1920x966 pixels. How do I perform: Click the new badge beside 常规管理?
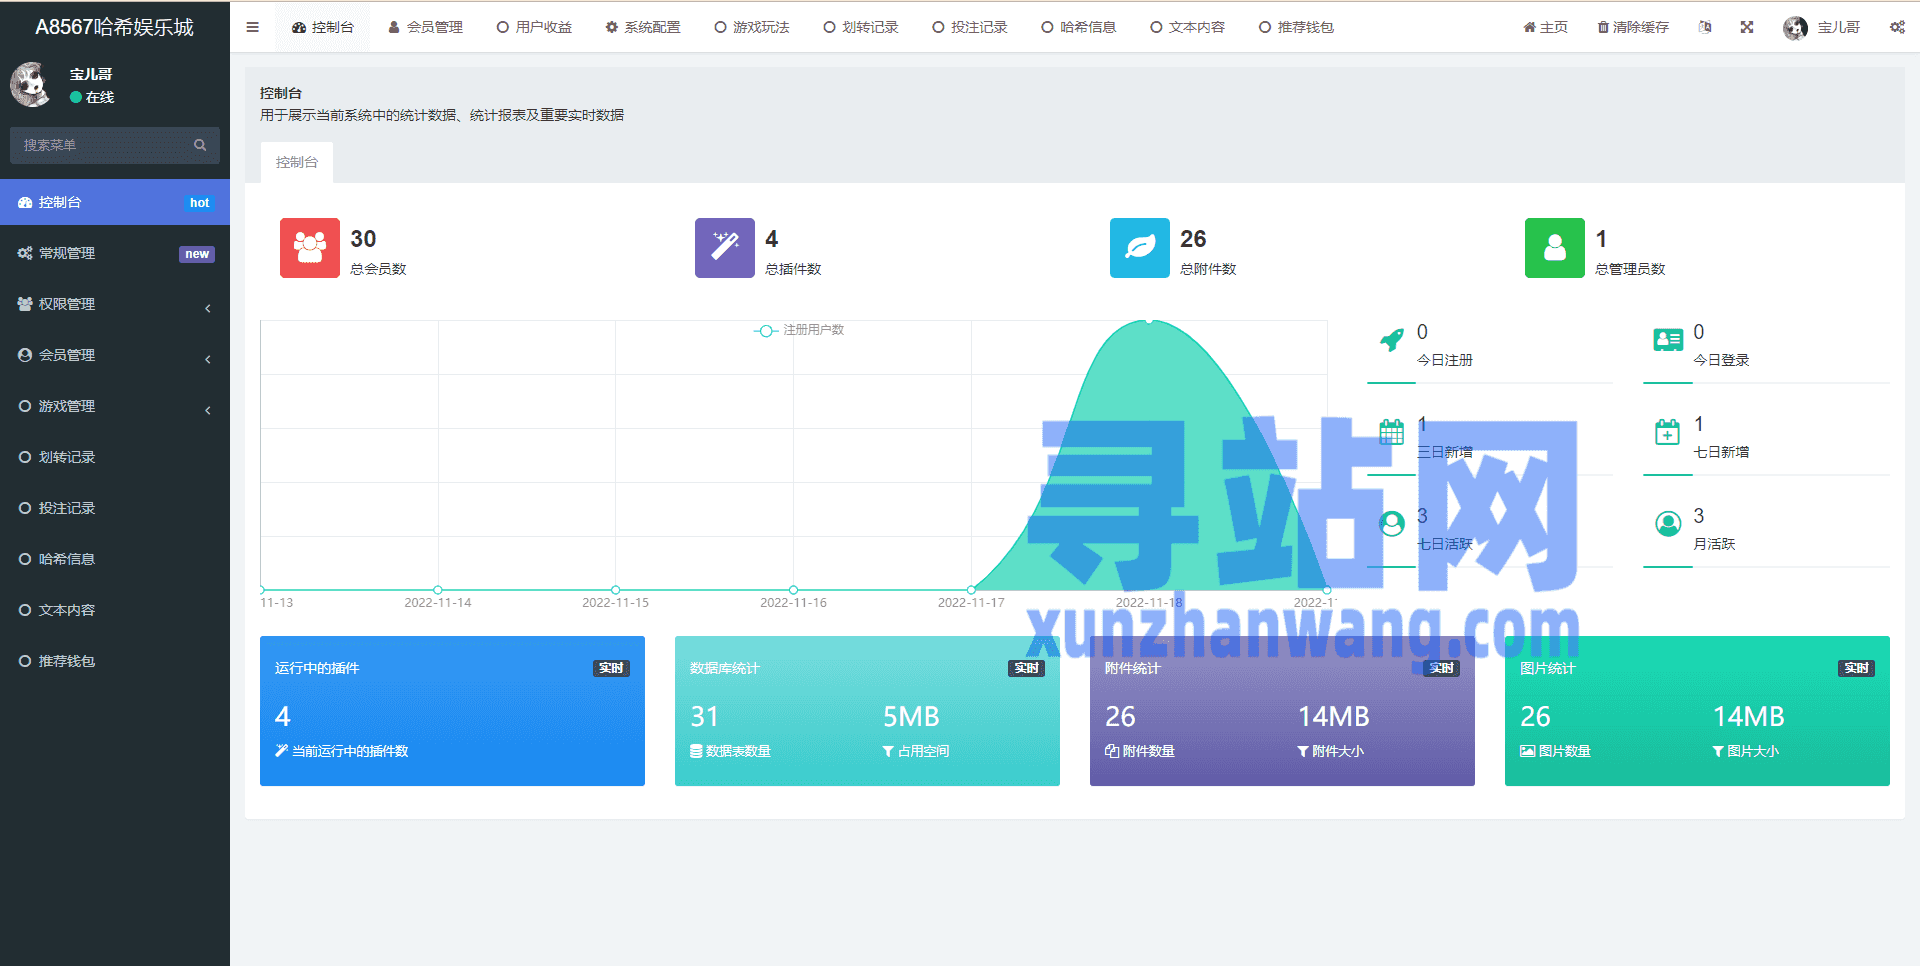197,254
